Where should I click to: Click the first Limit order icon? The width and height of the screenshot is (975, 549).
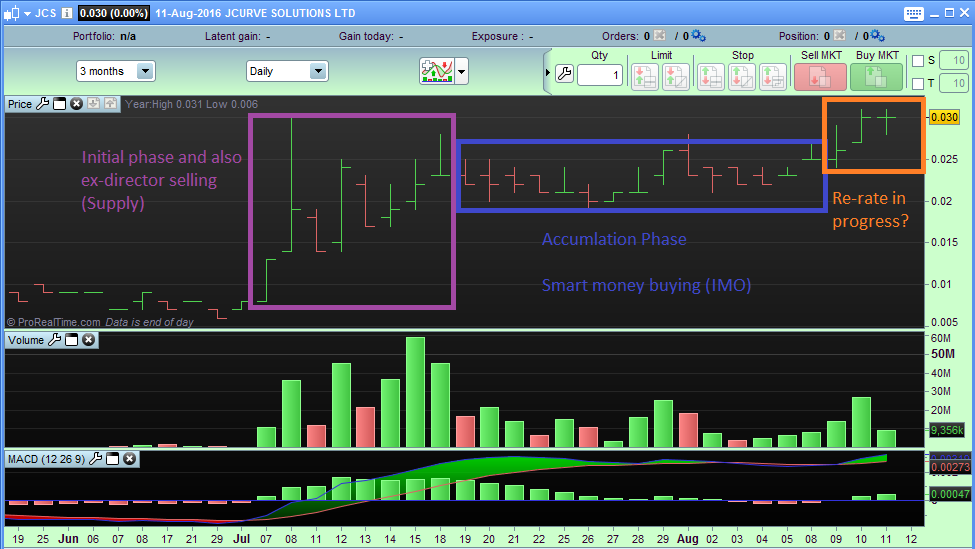(644, 77)
